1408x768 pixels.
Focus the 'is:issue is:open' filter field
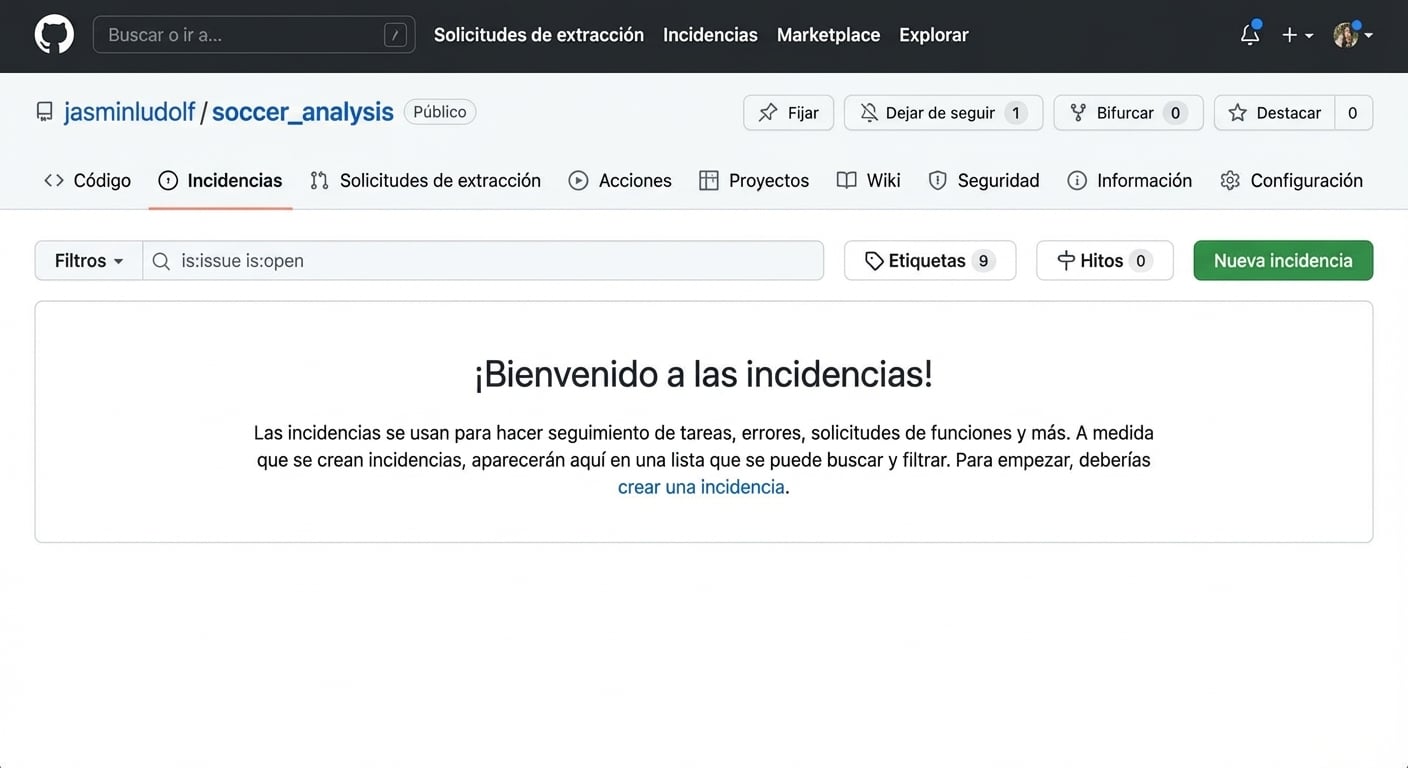(x=483, y=261)
